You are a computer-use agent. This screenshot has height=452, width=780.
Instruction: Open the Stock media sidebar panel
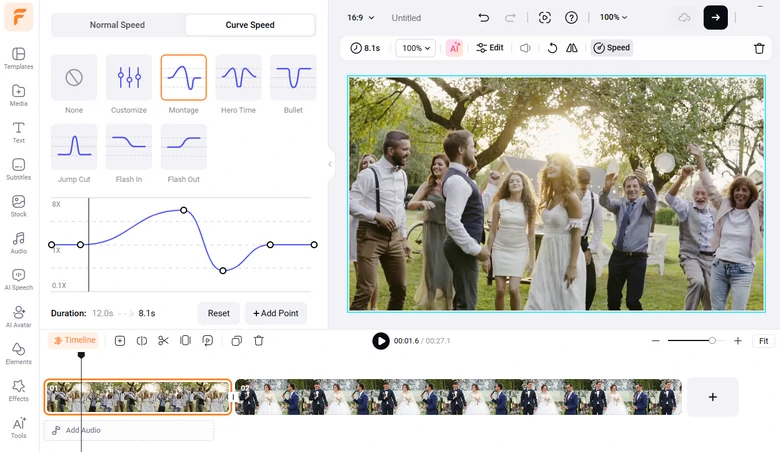click(x=18, y=206)
